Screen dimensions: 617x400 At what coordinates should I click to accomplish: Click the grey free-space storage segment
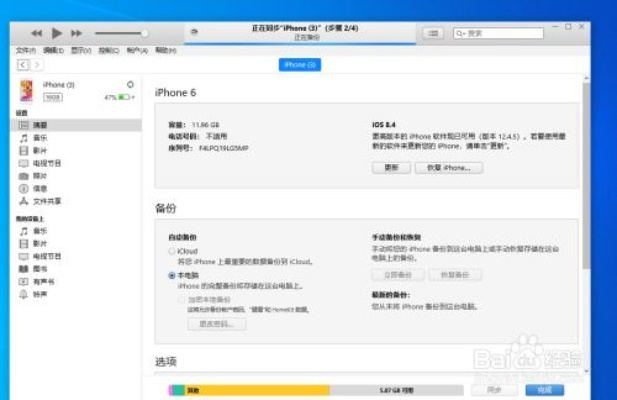tap(396, 390)
